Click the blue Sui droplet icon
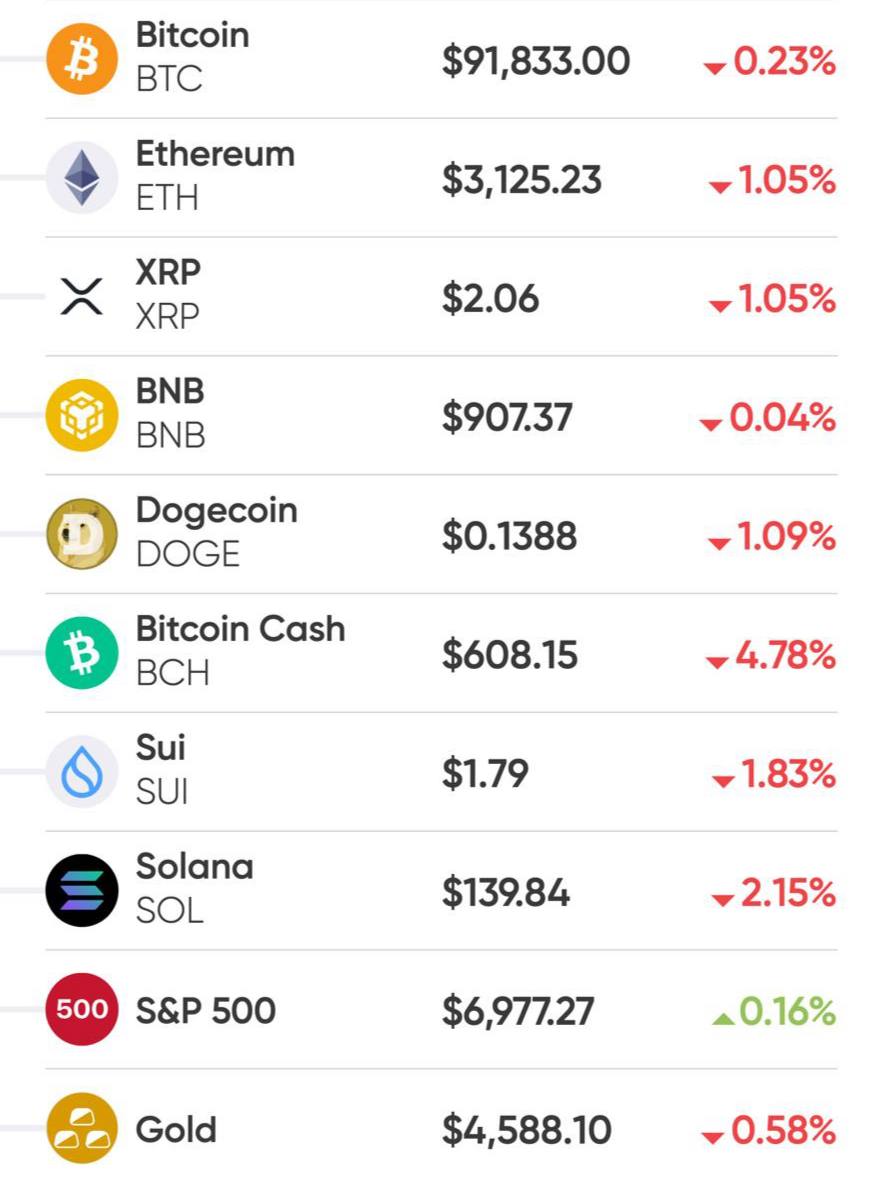 (81, 772)
